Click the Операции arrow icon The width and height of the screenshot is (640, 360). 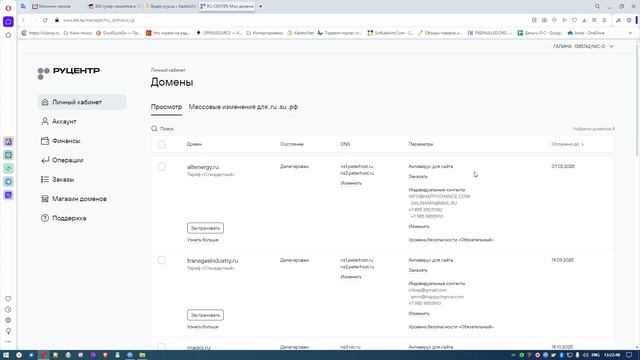tap(45, 160)
